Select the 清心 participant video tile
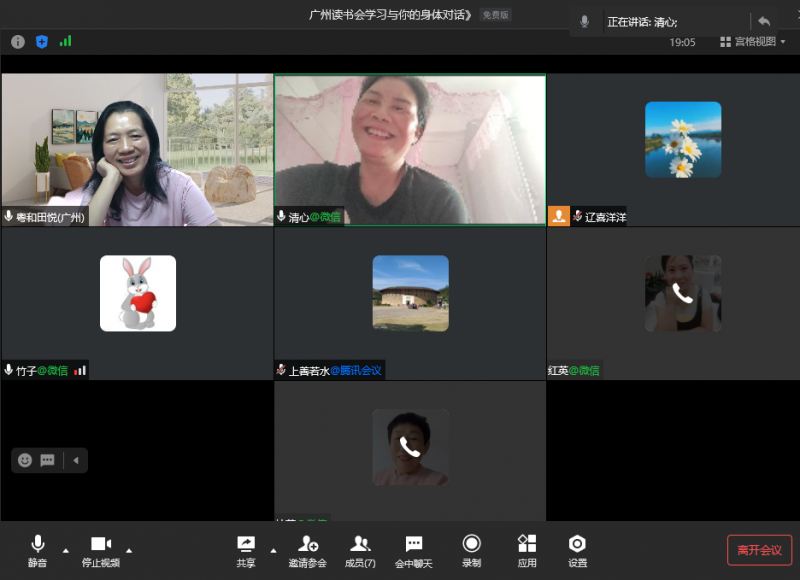This screenshot has height=580, width=800. click(x=410, y=148)
